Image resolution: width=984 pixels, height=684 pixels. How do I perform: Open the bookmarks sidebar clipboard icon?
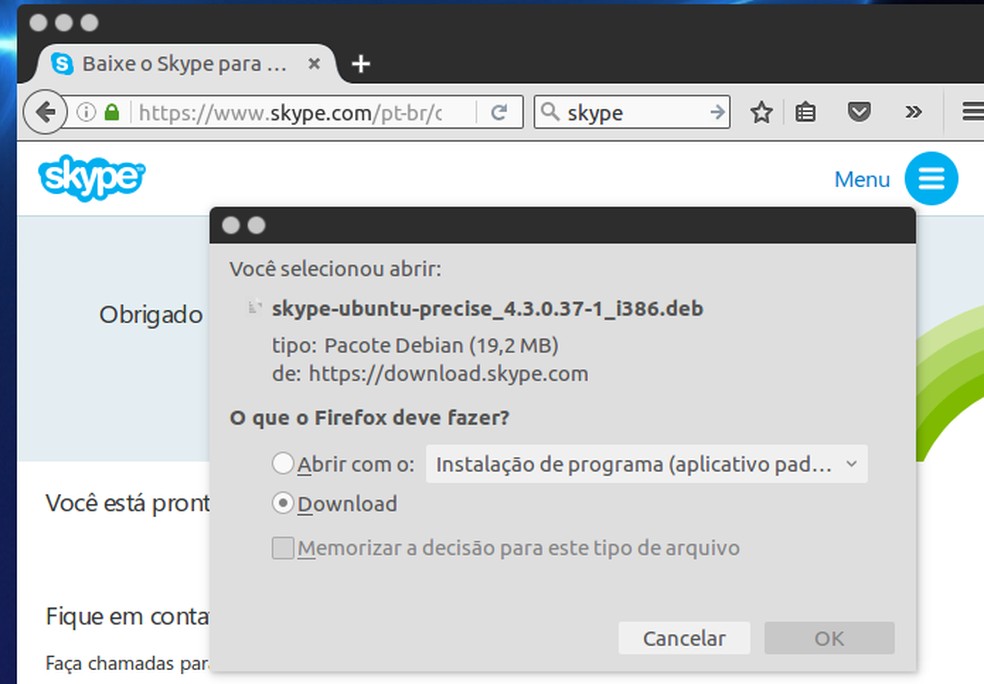tap(806, 112)
